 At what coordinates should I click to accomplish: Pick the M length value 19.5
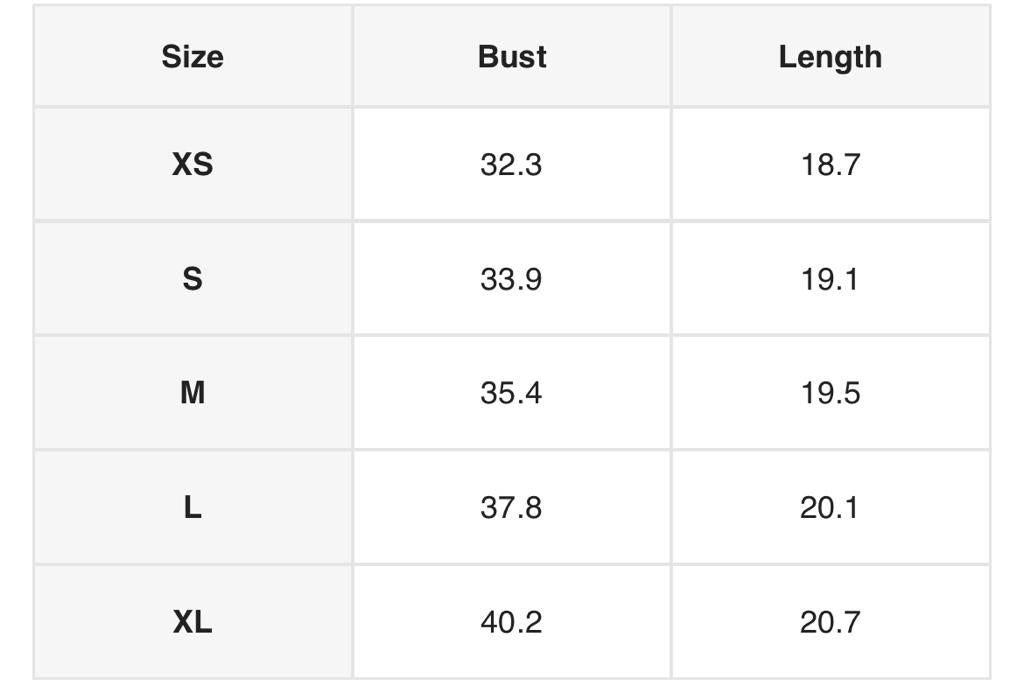[x=830, y=393]
